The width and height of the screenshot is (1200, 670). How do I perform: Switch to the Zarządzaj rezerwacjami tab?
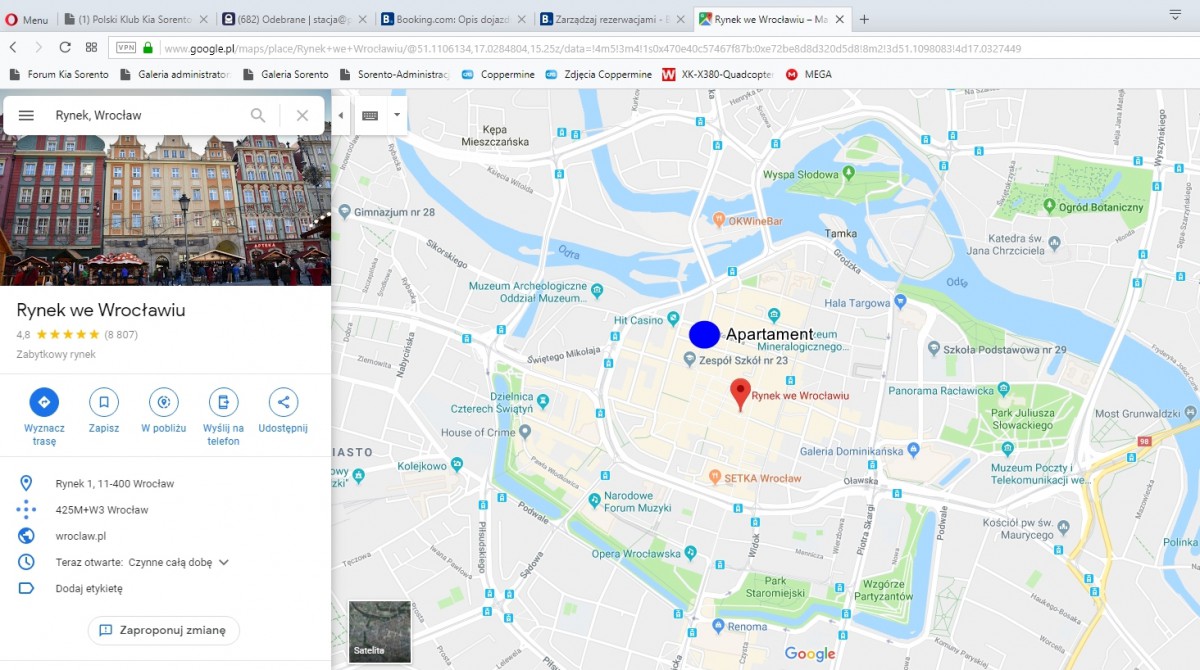click(x=614, y=19)
